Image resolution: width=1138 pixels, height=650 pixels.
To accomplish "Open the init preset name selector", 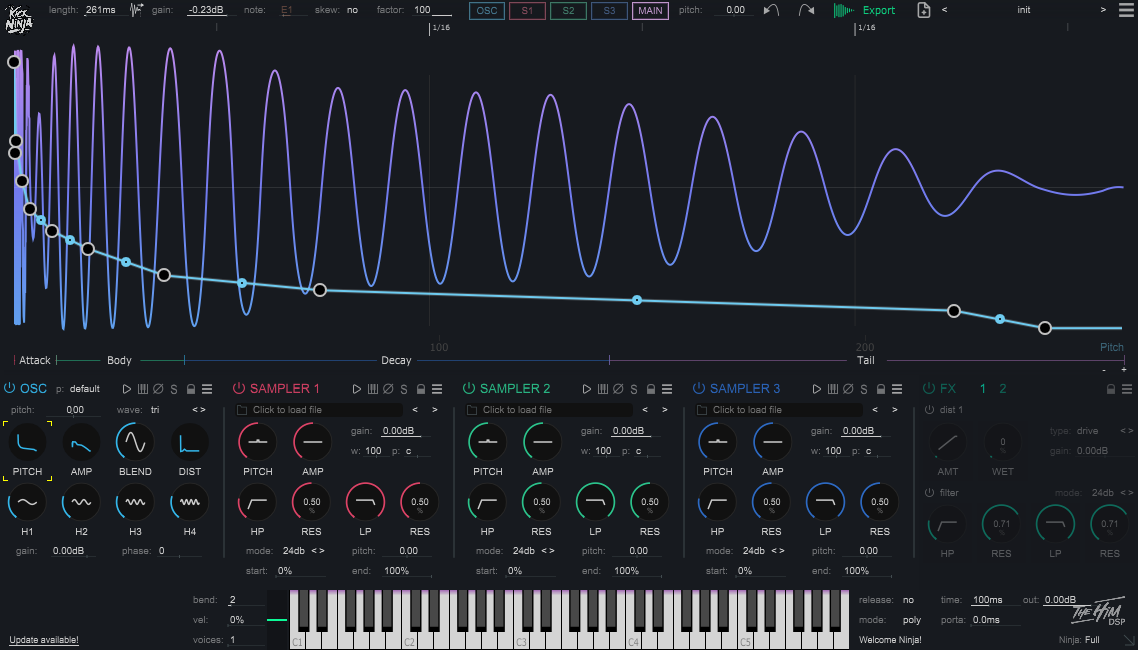I will (1023, 10).
